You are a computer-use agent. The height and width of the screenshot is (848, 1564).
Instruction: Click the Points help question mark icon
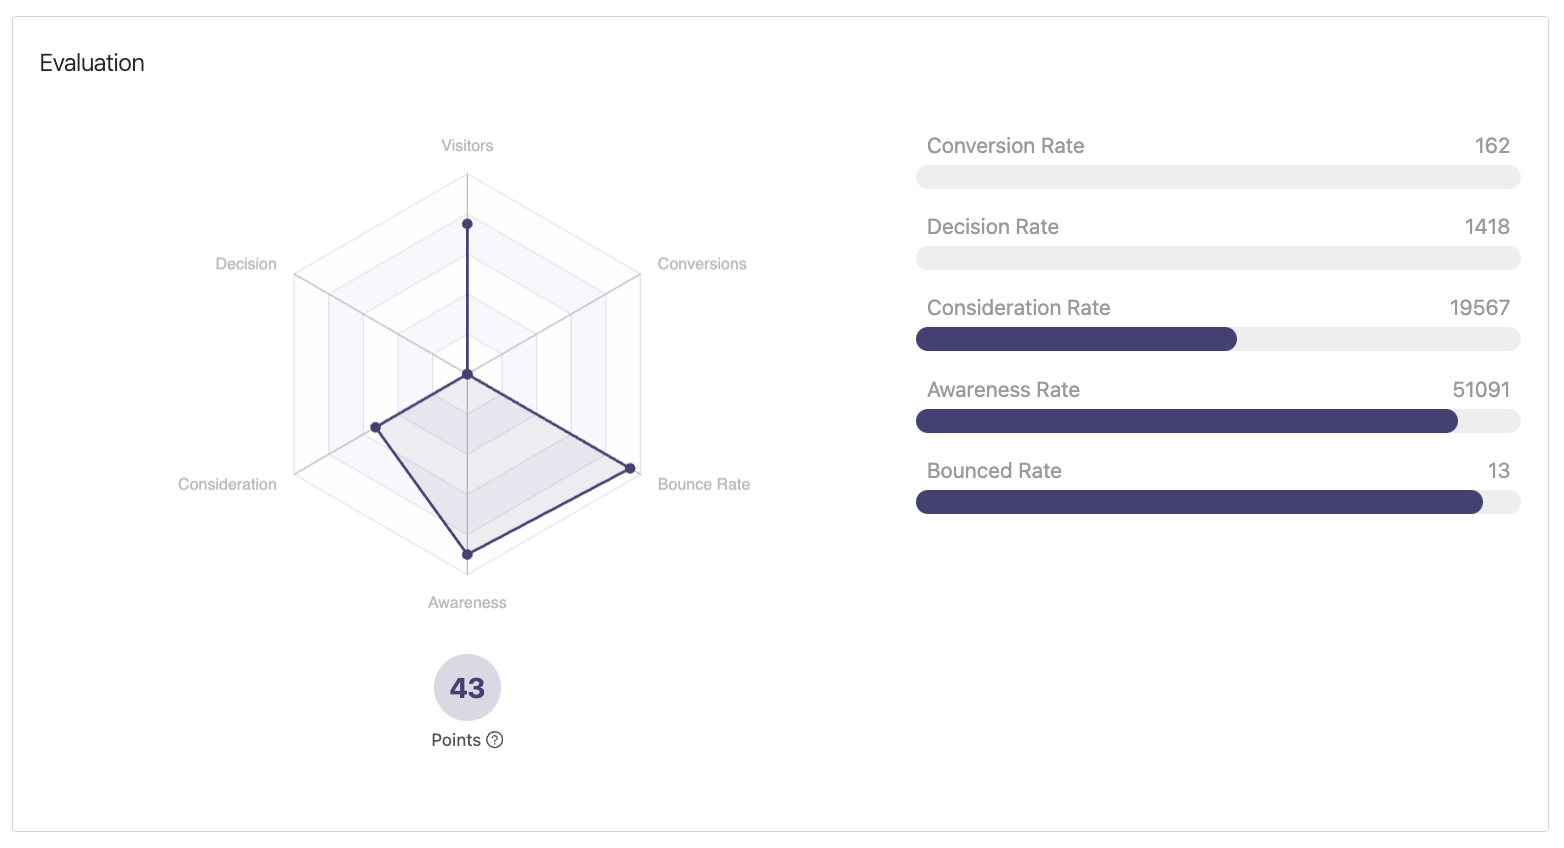click(494, 740)
